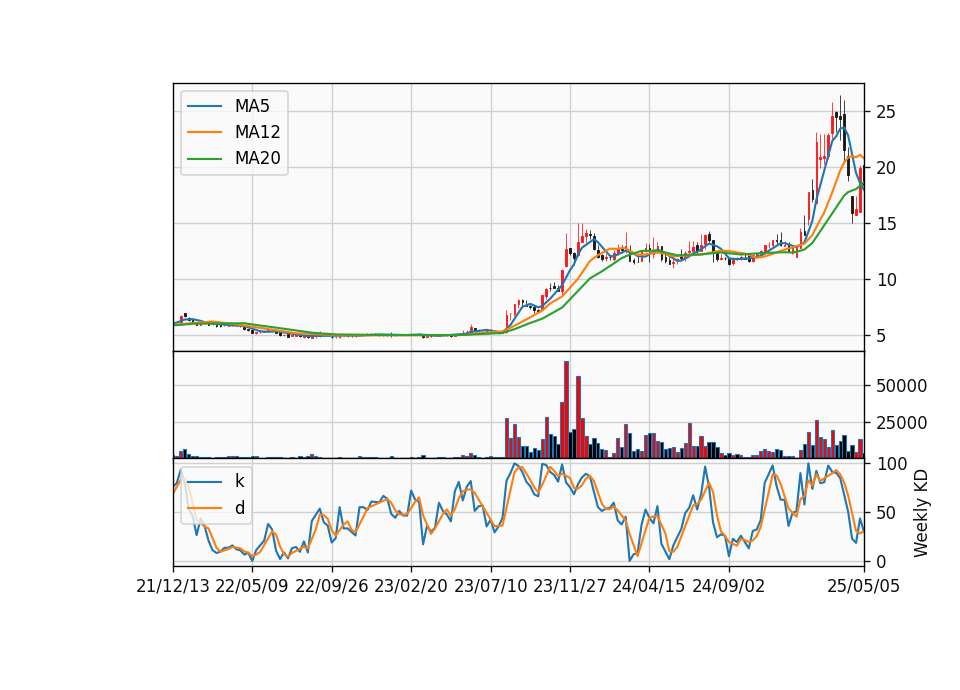
Task: Click the 22/05/09 date label
Action: 252,586
